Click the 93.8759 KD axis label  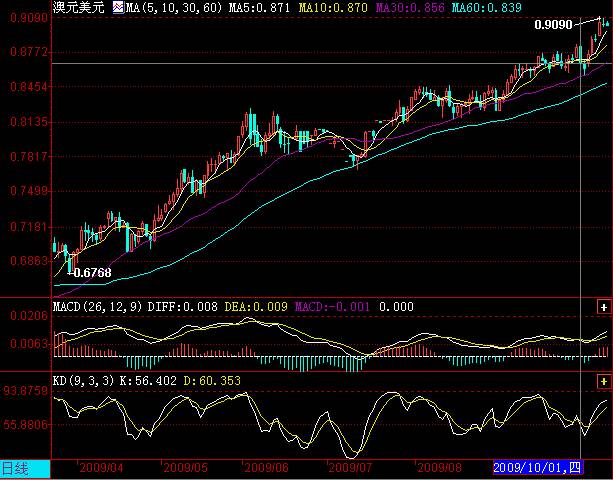[x=26, y=391]
